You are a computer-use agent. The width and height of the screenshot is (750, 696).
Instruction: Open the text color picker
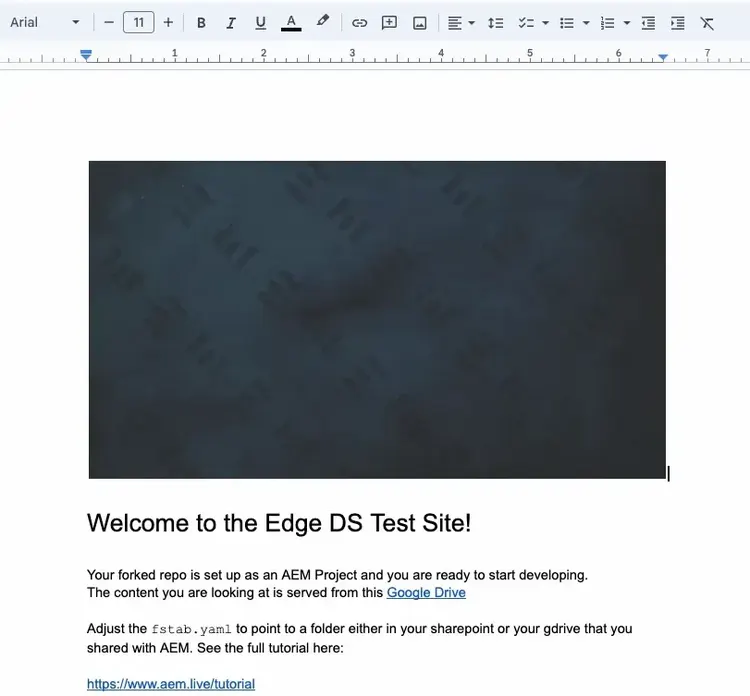tap(291, 22)
